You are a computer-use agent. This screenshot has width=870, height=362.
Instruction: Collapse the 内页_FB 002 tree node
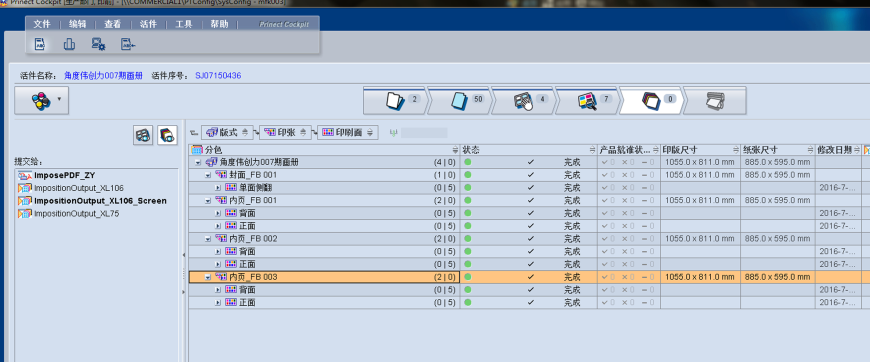click(x=208, y=239)
